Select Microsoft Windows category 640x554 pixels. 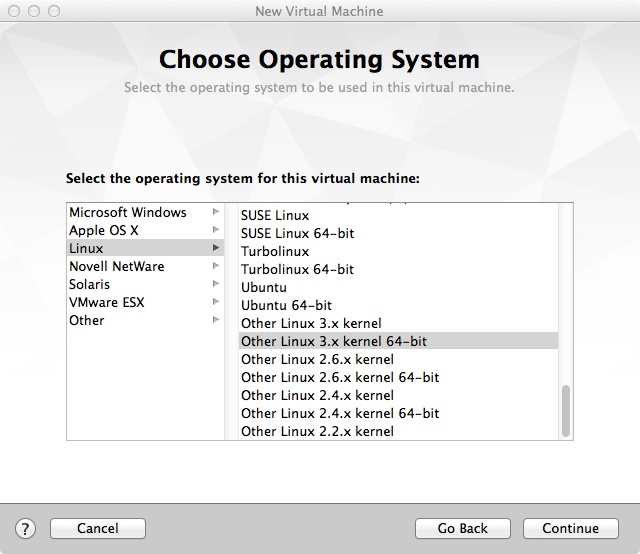pos(145,212)
